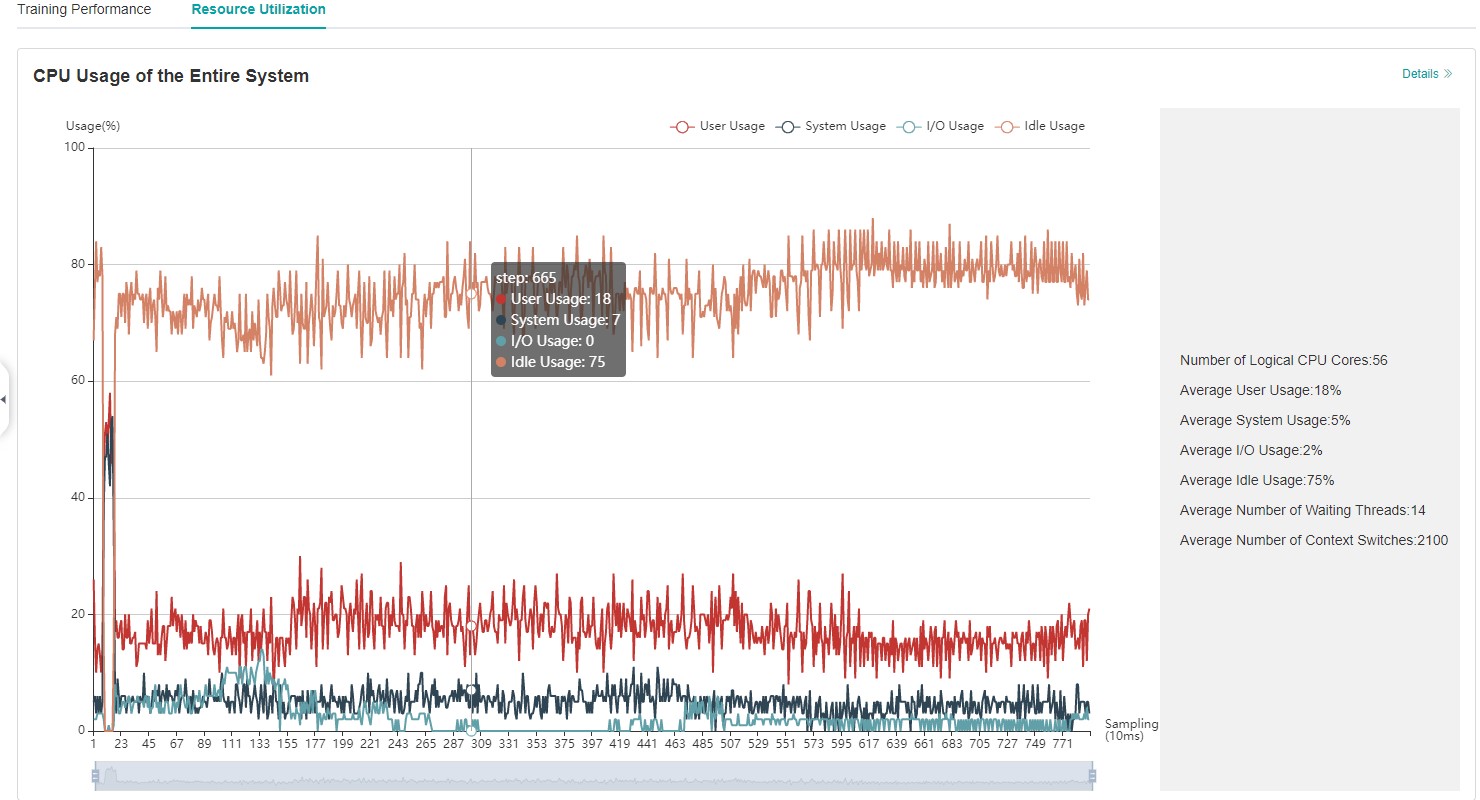Toggle the User Usage series in legend
Image resolution: width=1480 pixels, height=800 pixels.
718,127
